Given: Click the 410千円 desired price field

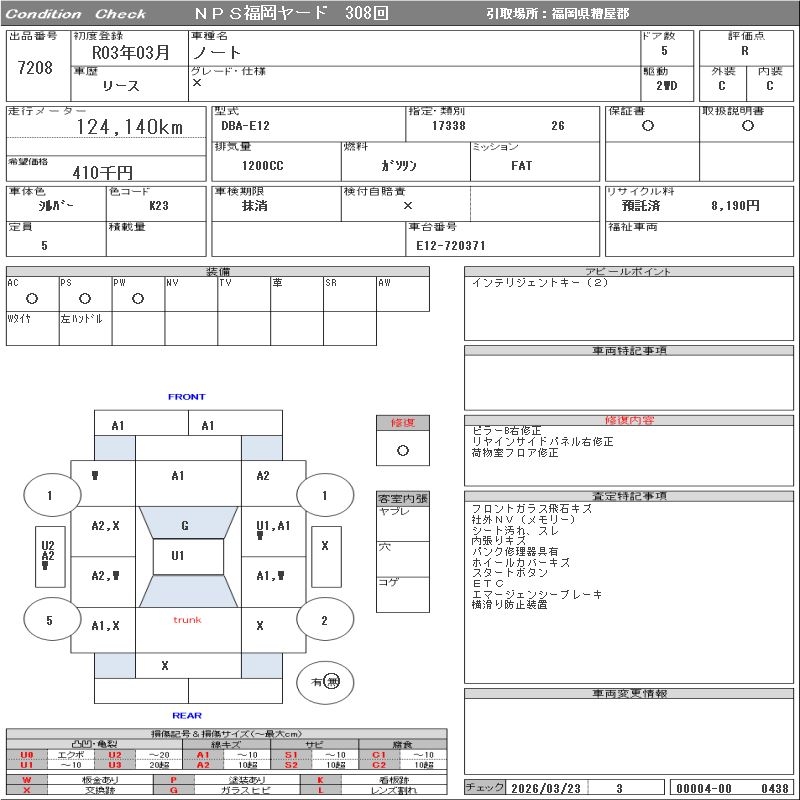Looking at the screenshot, I should 104,172.
